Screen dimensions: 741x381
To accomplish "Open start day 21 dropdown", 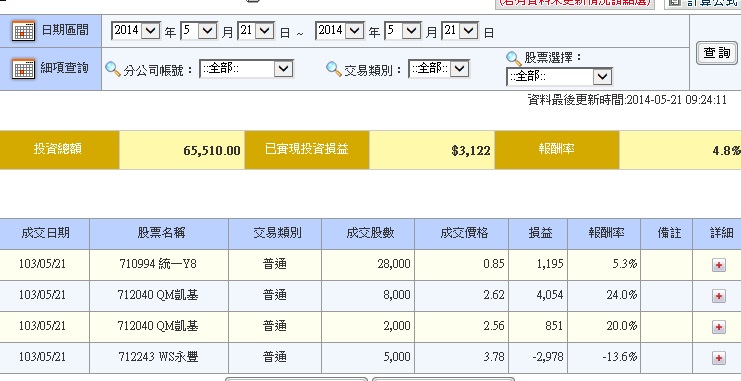I will pyautogui.click(x=256, y=31).
